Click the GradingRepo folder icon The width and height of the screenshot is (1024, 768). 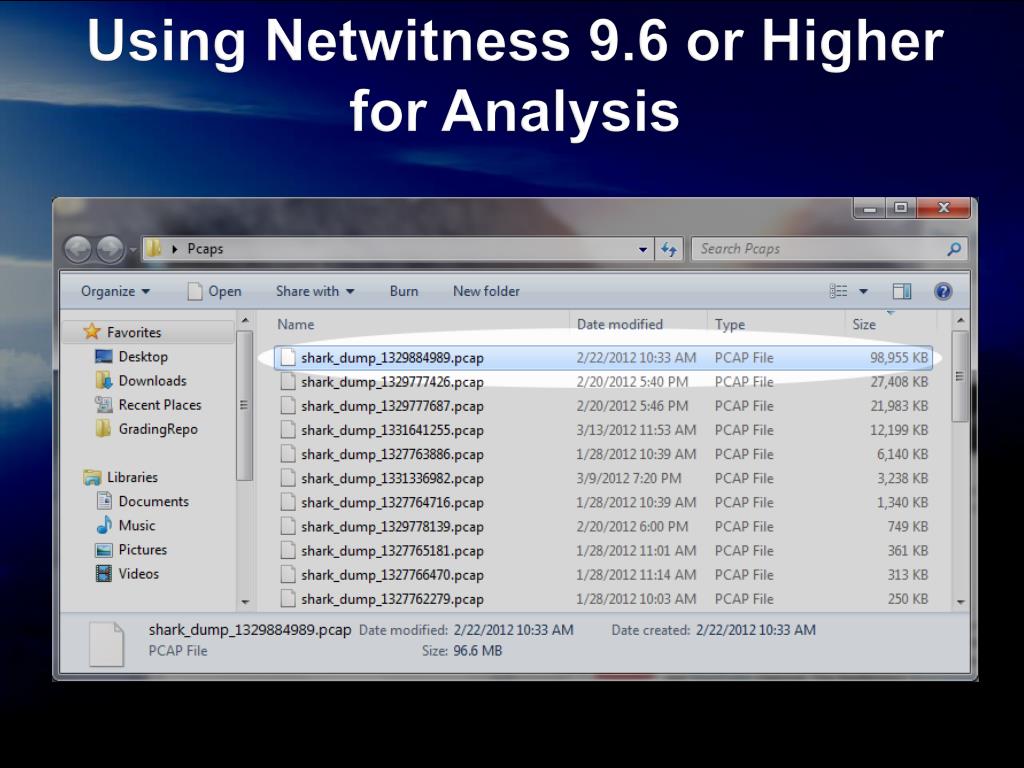click(x=103, y=429)
